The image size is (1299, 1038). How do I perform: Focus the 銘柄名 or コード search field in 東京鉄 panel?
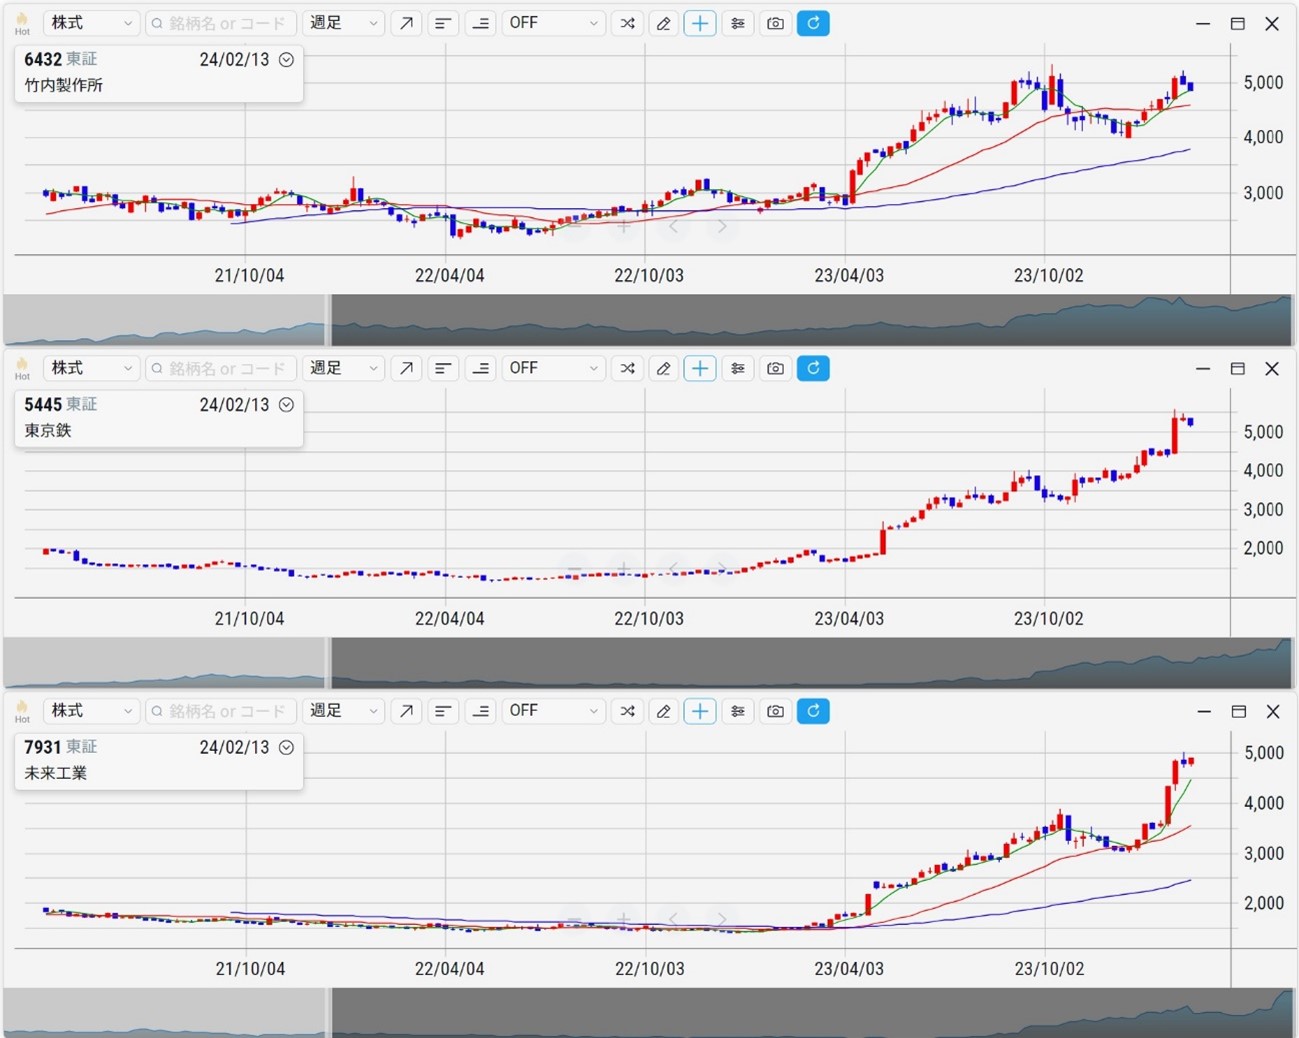pyautogui.click(x=222, y=368)
